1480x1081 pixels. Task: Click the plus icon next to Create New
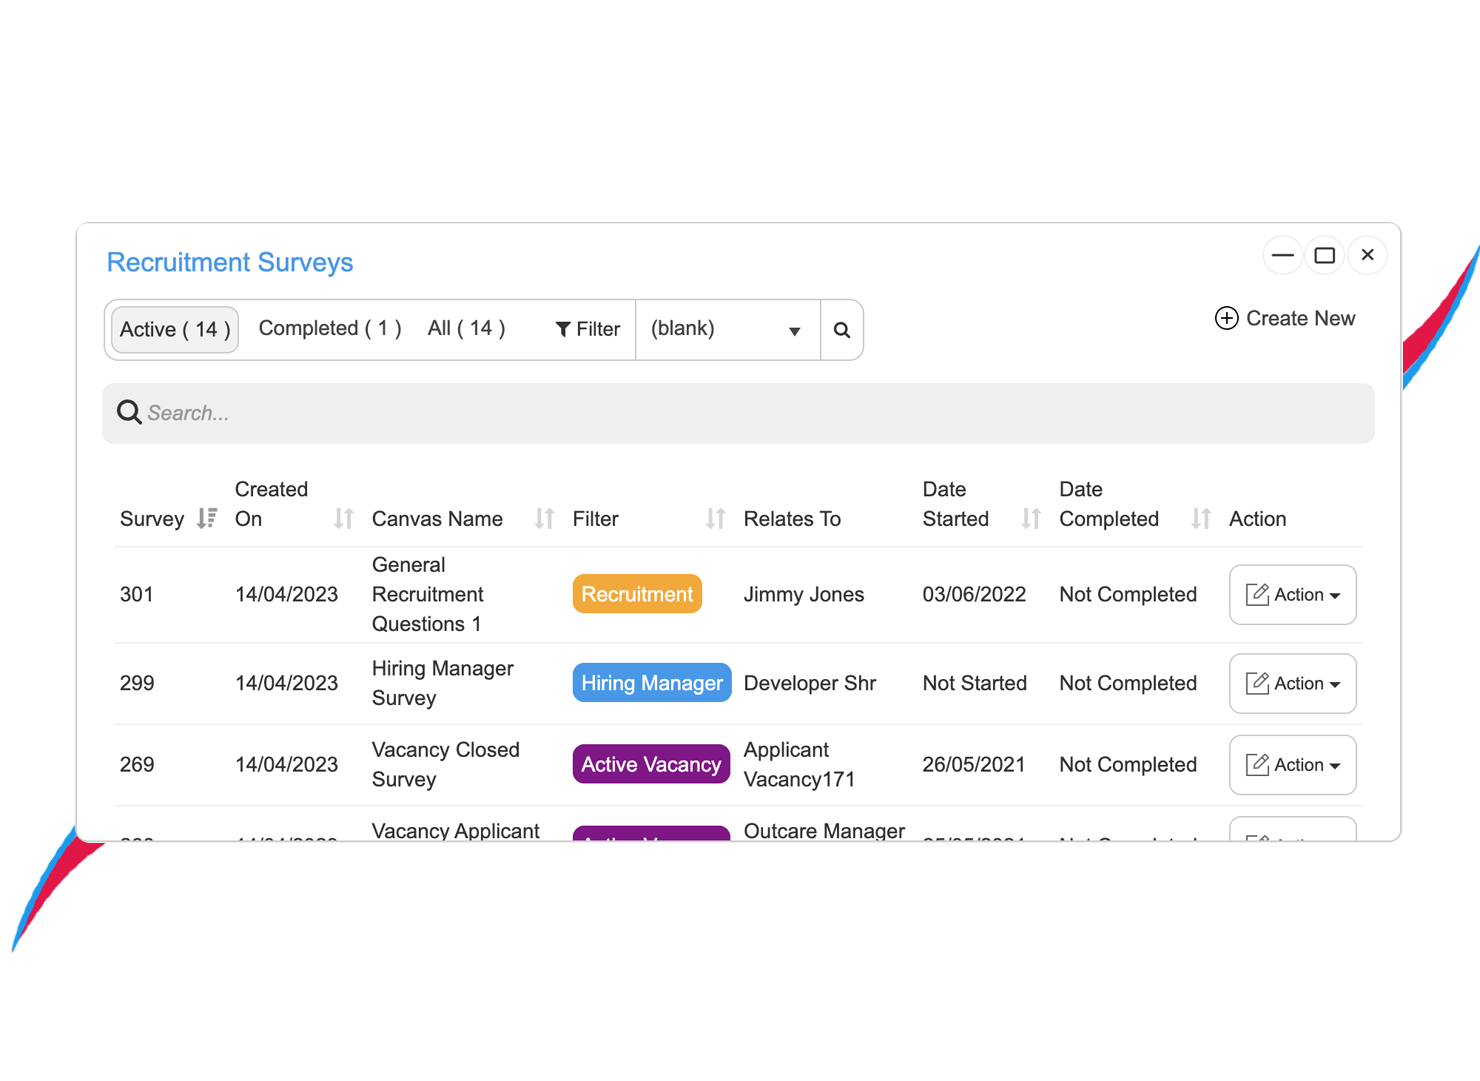click(x=1226, y=318)
